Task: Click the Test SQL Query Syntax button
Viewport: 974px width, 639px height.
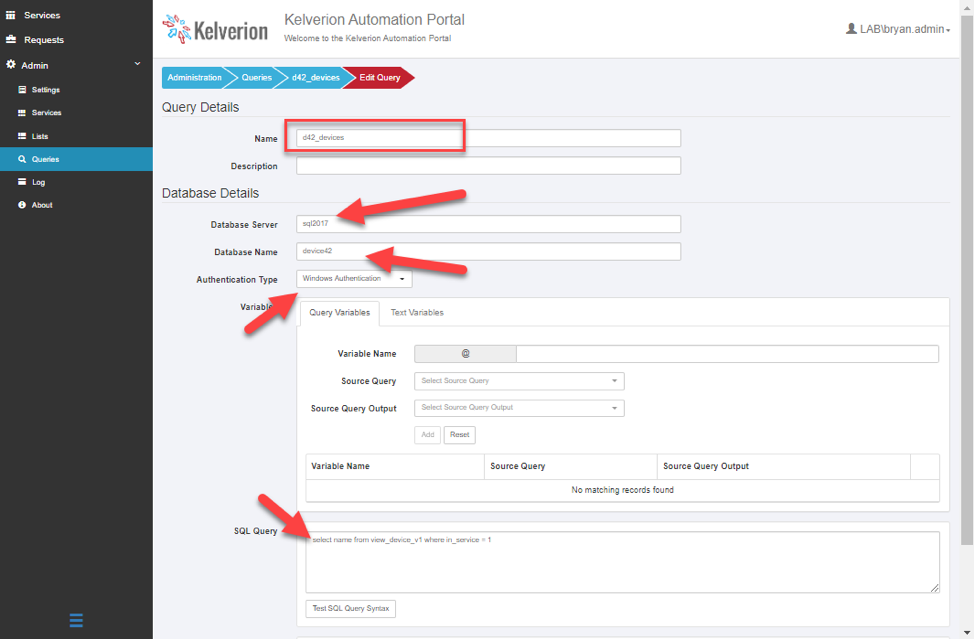Action: pos(351,609)
